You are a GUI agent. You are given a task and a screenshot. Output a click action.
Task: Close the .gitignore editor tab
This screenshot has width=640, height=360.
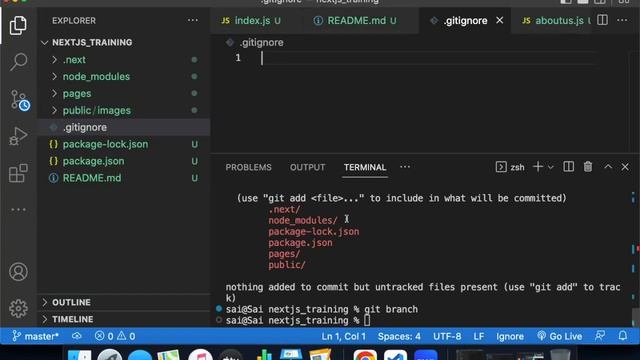(x=500, y=20)
